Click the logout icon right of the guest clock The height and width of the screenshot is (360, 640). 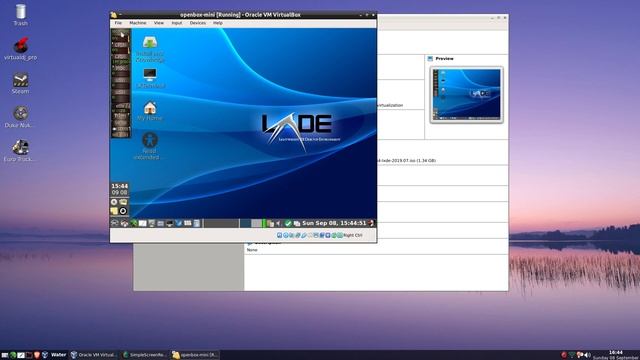371,223
